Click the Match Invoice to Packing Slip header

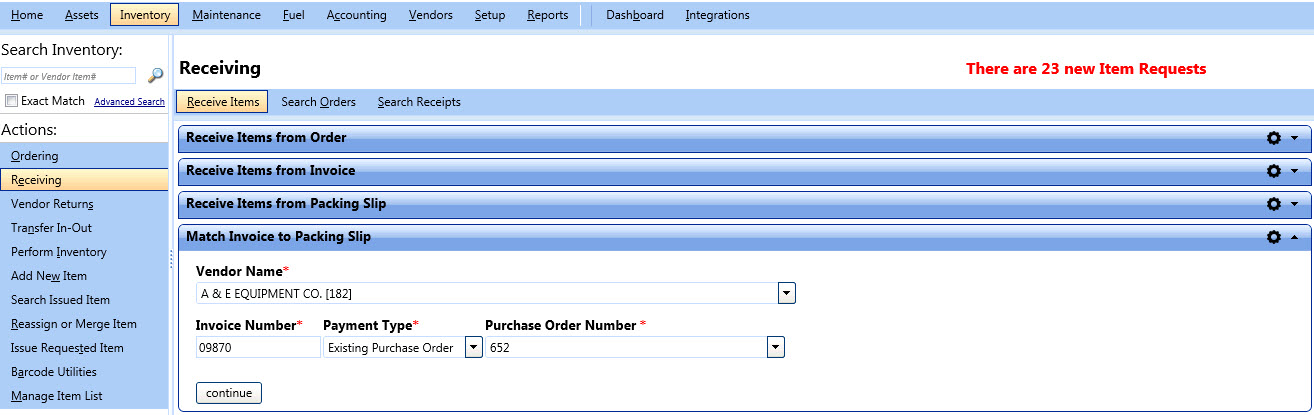[744, 237]
